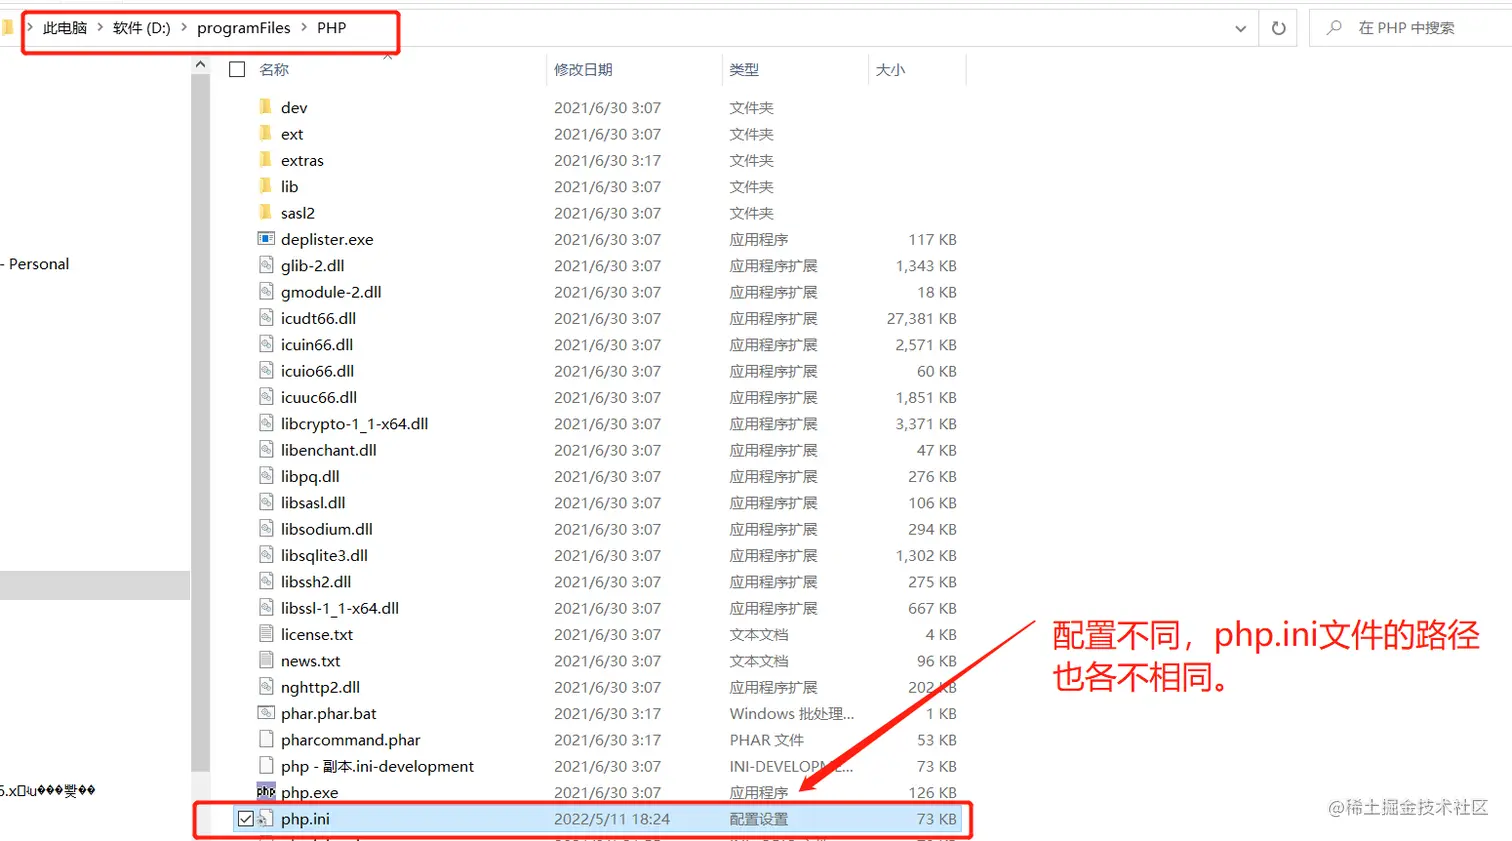Click the gmodule-2.dll file icon
1512x841 pixels.
(266, 291)
